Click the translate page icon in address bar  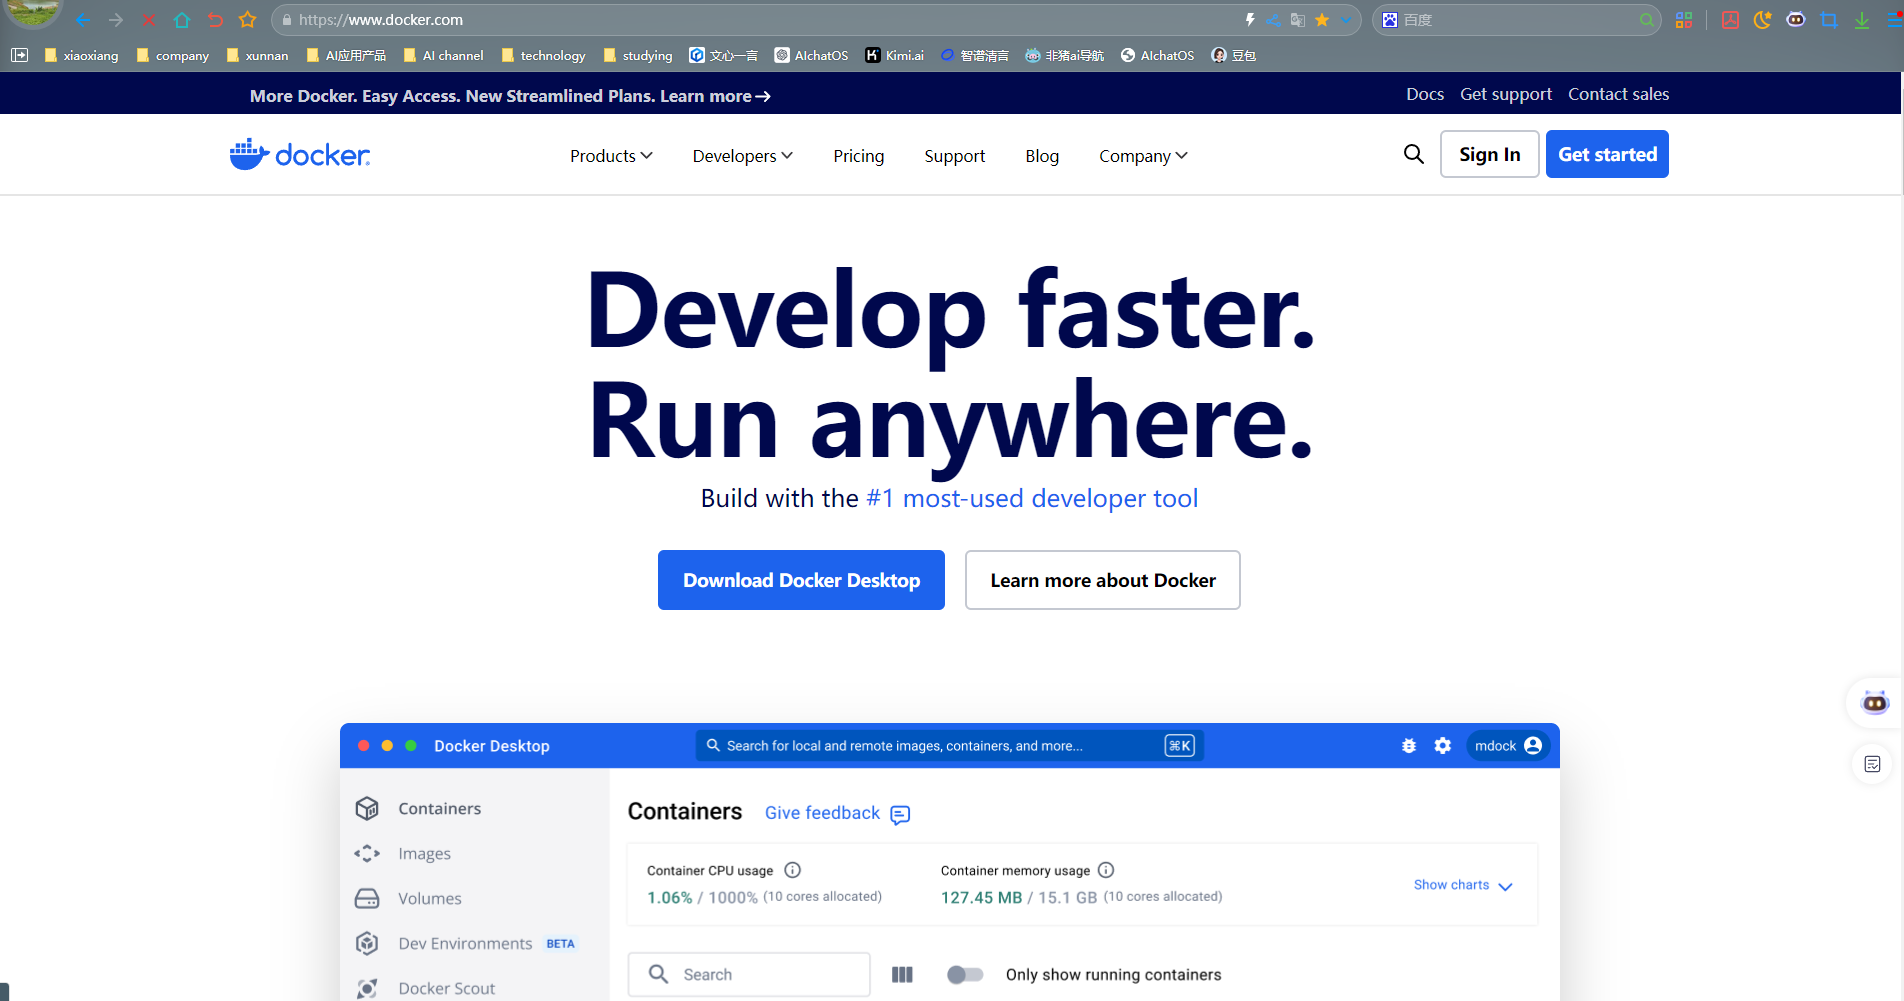(x=1298, y=20)
